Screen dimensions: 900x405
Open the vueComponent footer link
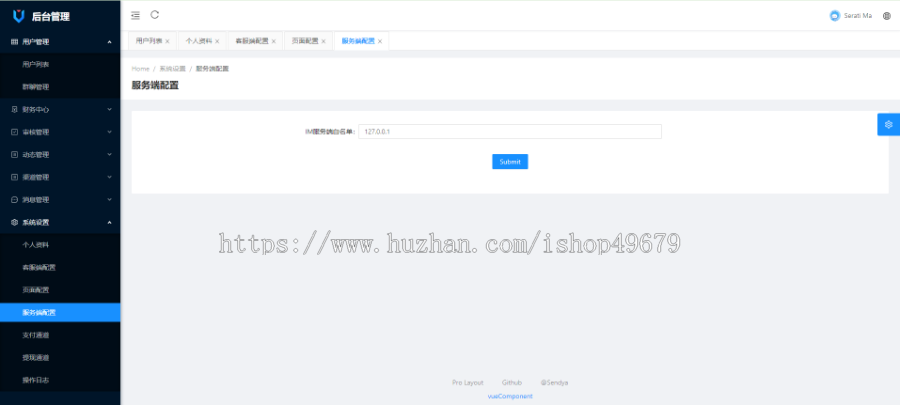click(x=510, y=396)
